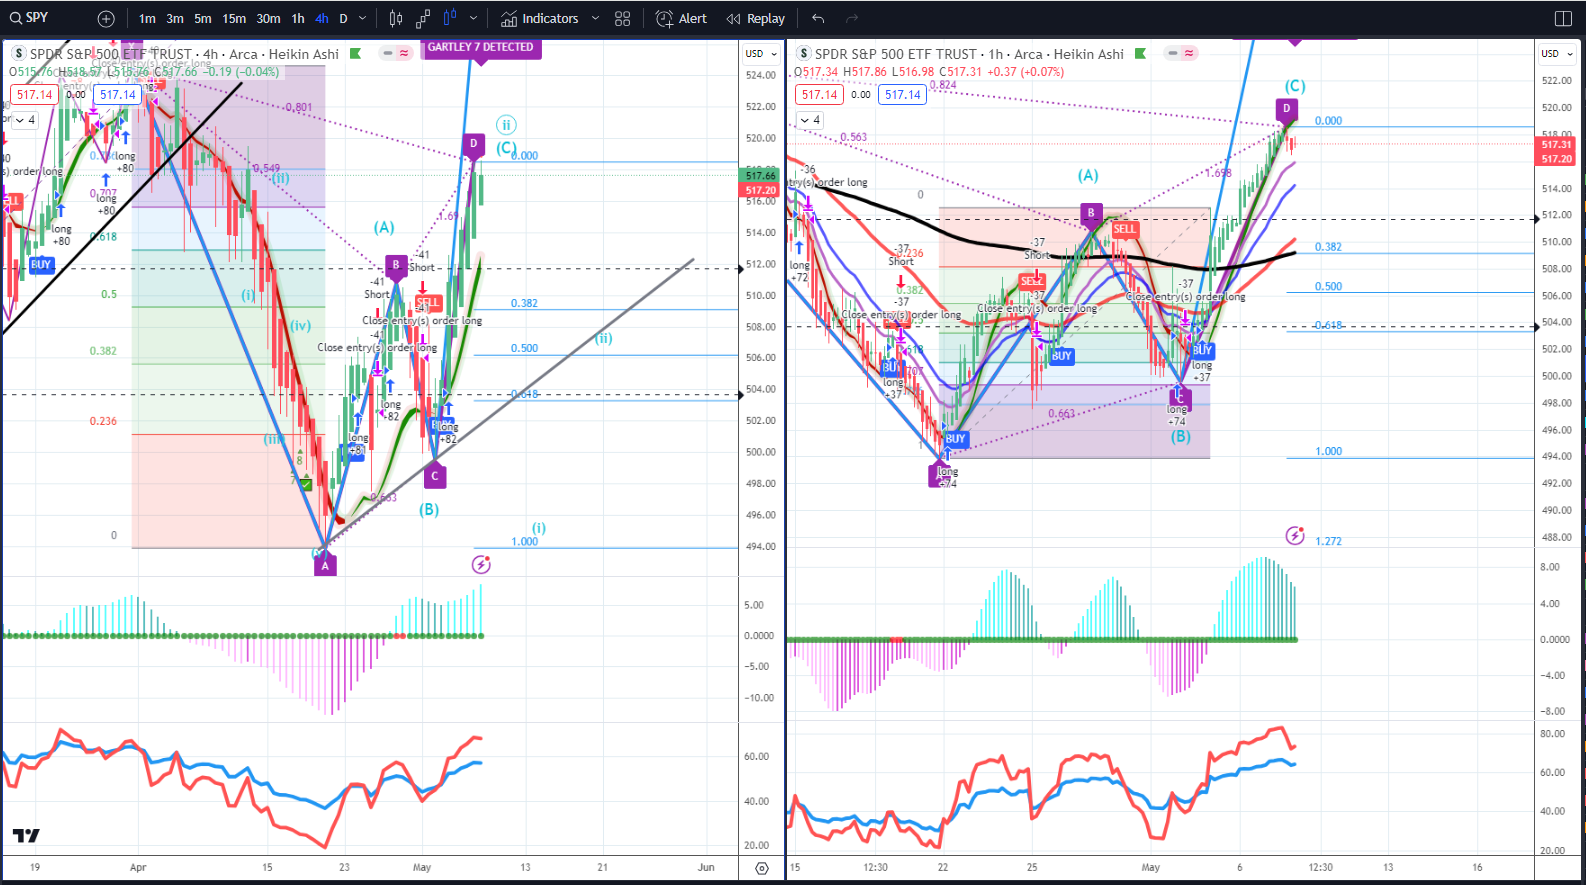The image size is (1586, 885).
Task: Toggle the left chart status pill indicator
Action: 396,53
